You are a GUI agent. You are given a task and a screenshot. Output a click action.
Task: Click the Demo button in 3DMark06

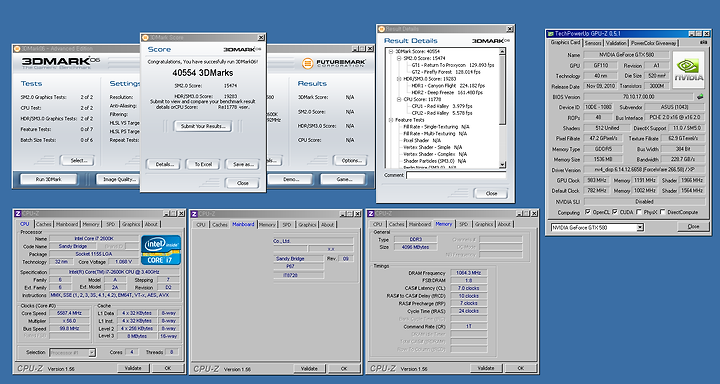point(290,179)
